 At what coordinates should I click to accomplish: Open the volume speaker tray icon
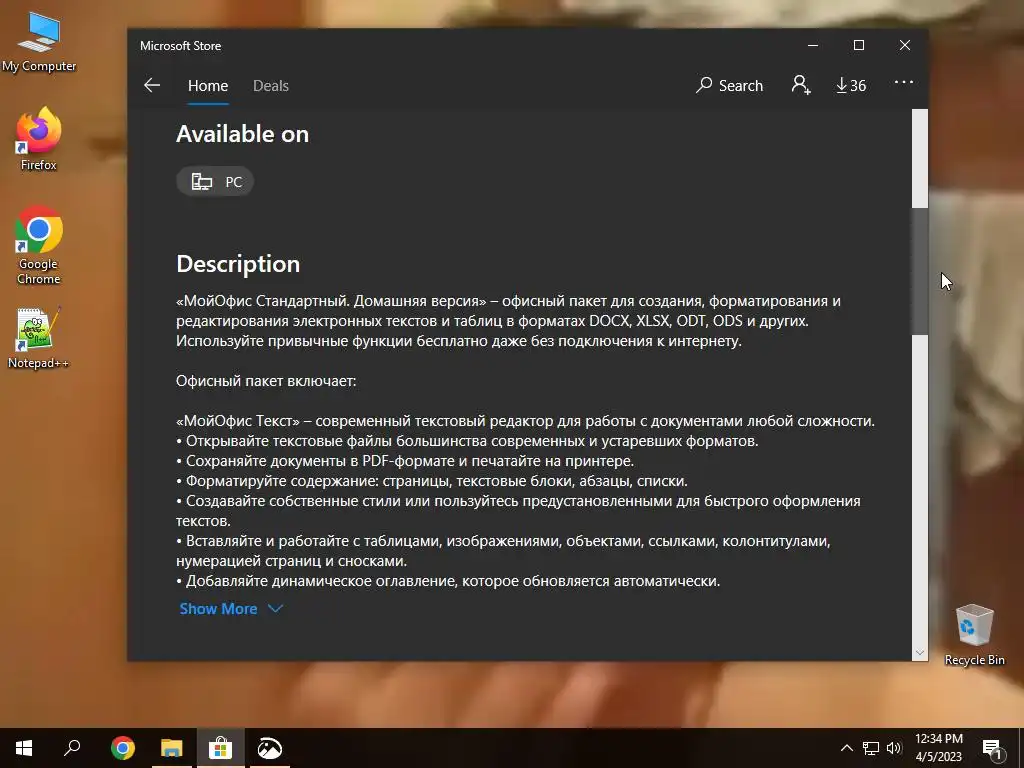pos(894,748)
